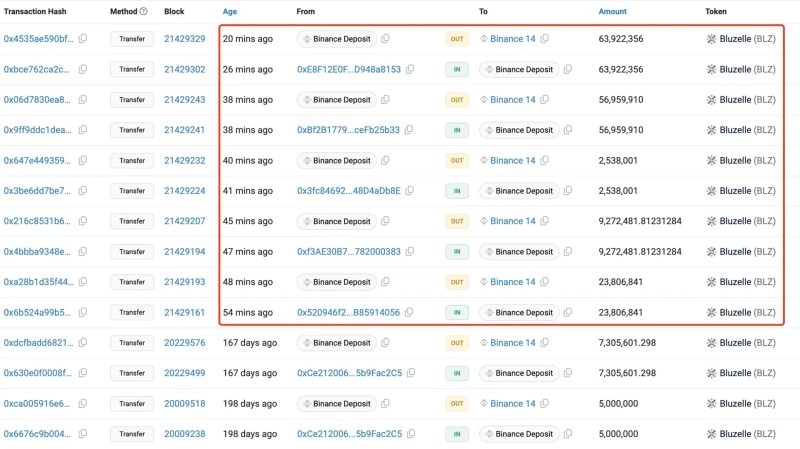The height and width of the screenshot is (449, 800).
Task: Click the Method column help icon
Action: [x=143, y=12]
